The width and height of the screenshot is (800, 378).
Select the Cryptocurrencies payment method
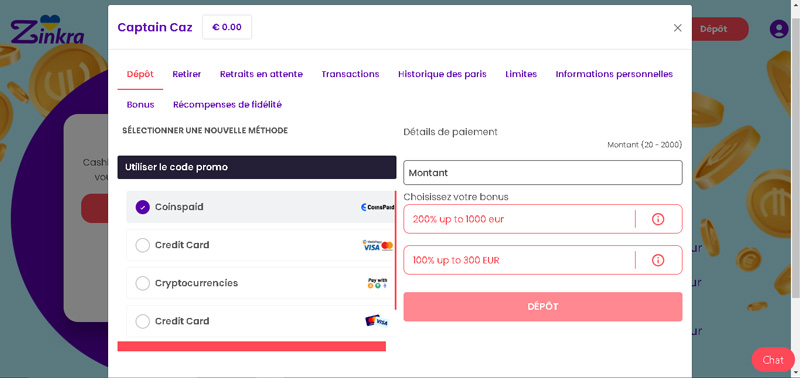(x=260, y=283)
